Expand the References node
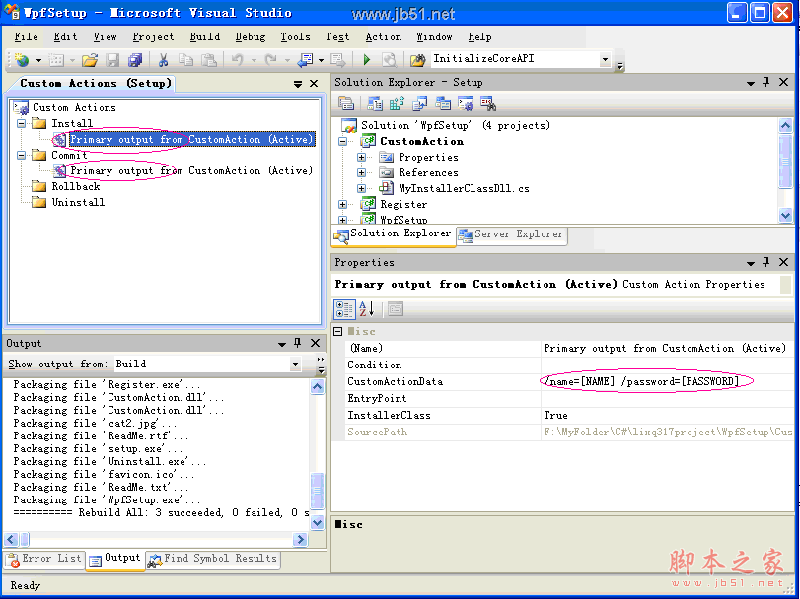The width and height of the screenshot is (800, 599). click(x=361, y=172)
